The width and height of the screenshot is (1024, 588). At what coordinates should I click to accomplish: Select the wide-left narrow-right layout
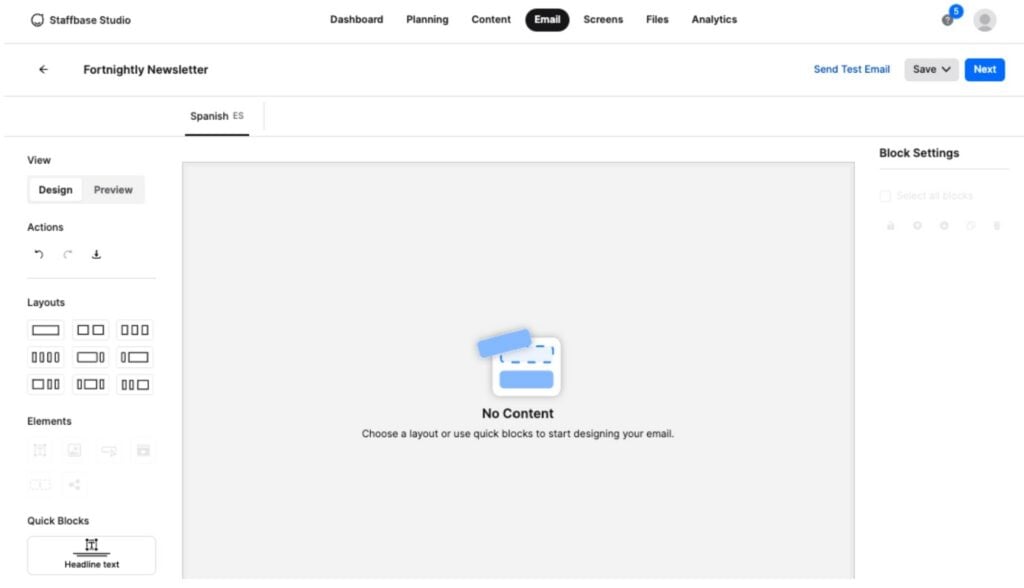click(90, 357)
